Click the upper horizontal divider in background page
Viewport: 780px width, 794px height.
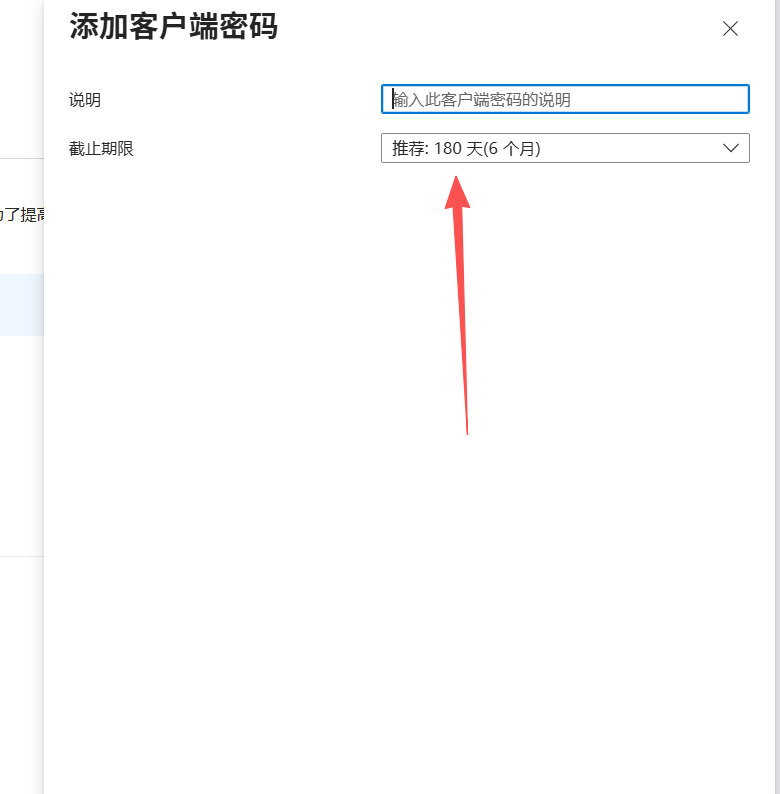click(21, 158)
